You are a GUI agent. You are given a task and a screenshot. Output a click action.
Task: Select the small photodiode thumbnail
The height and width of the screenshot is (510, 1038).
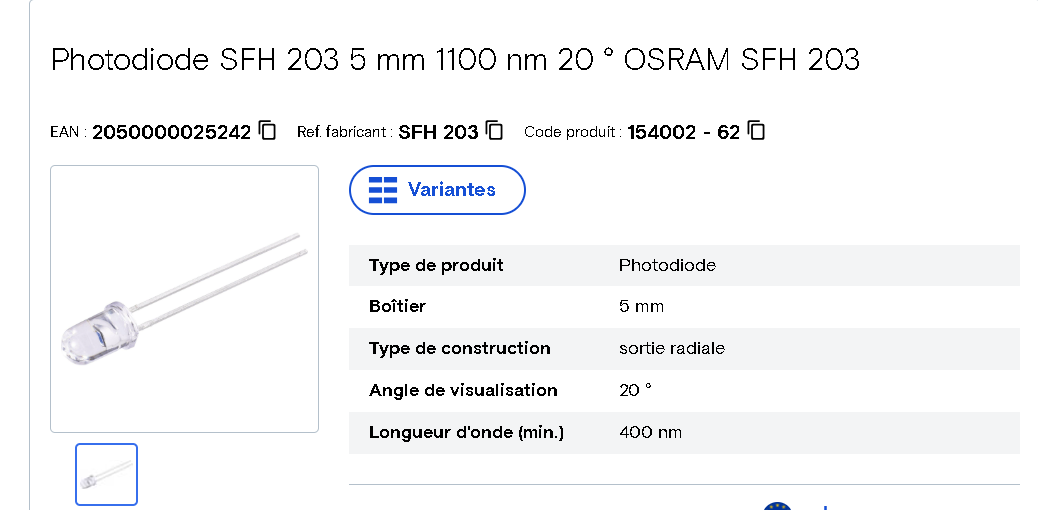click(x=106, y=474)
